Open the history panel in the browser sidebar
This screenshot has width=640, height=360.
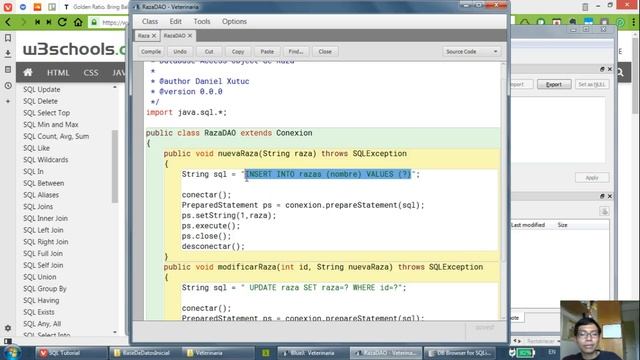tap(8, 86)
